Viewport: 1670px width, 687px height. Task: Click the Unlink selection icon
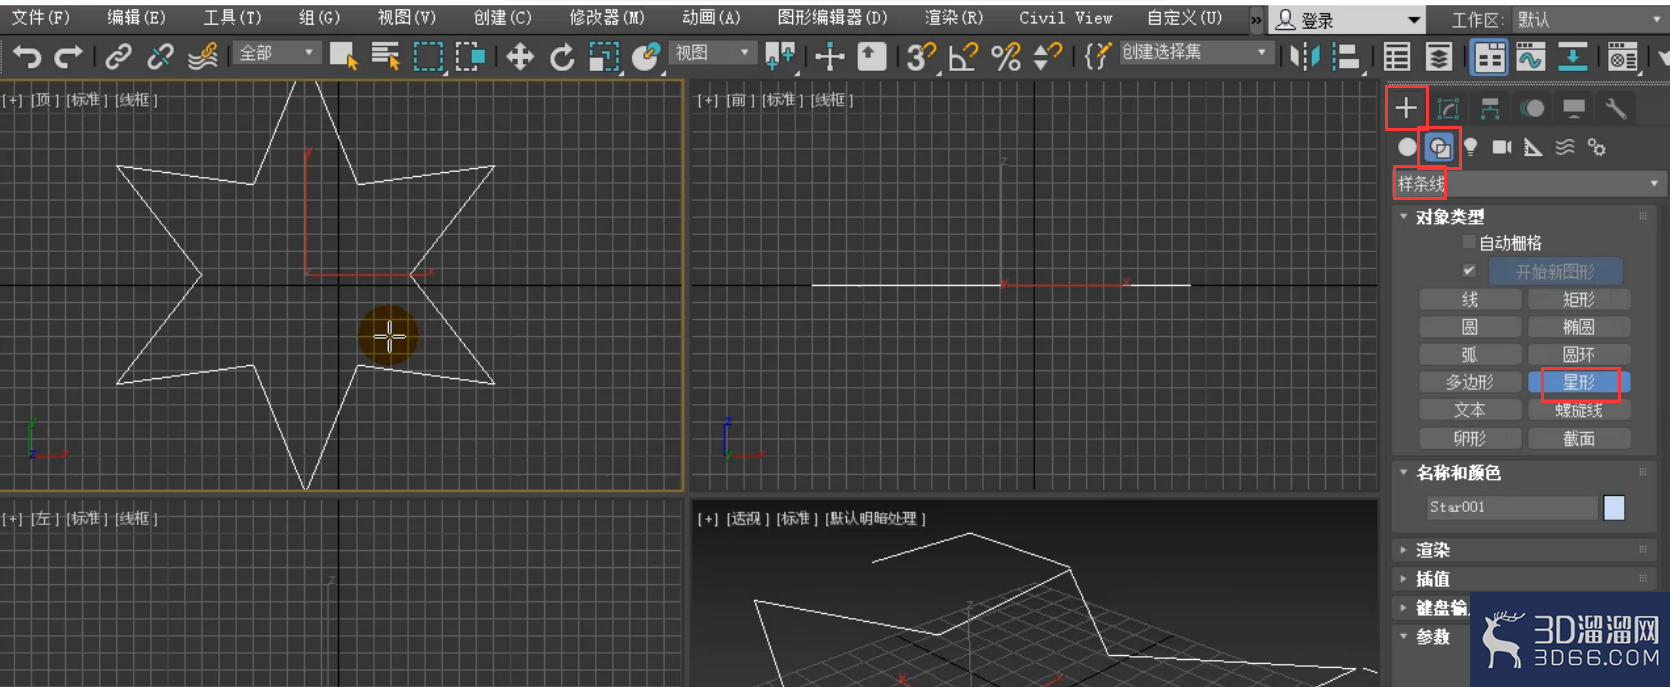pos(160,57)
